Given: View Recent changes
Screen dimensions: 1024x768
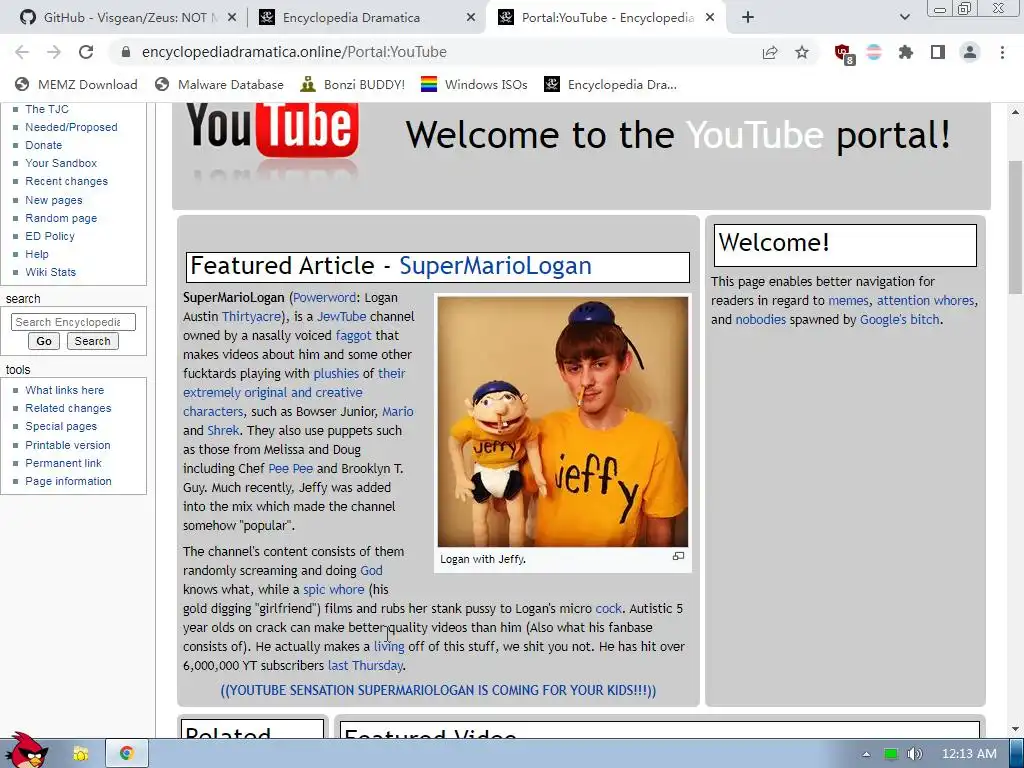Looking at the screenshot, I should (x=66, y=182).
